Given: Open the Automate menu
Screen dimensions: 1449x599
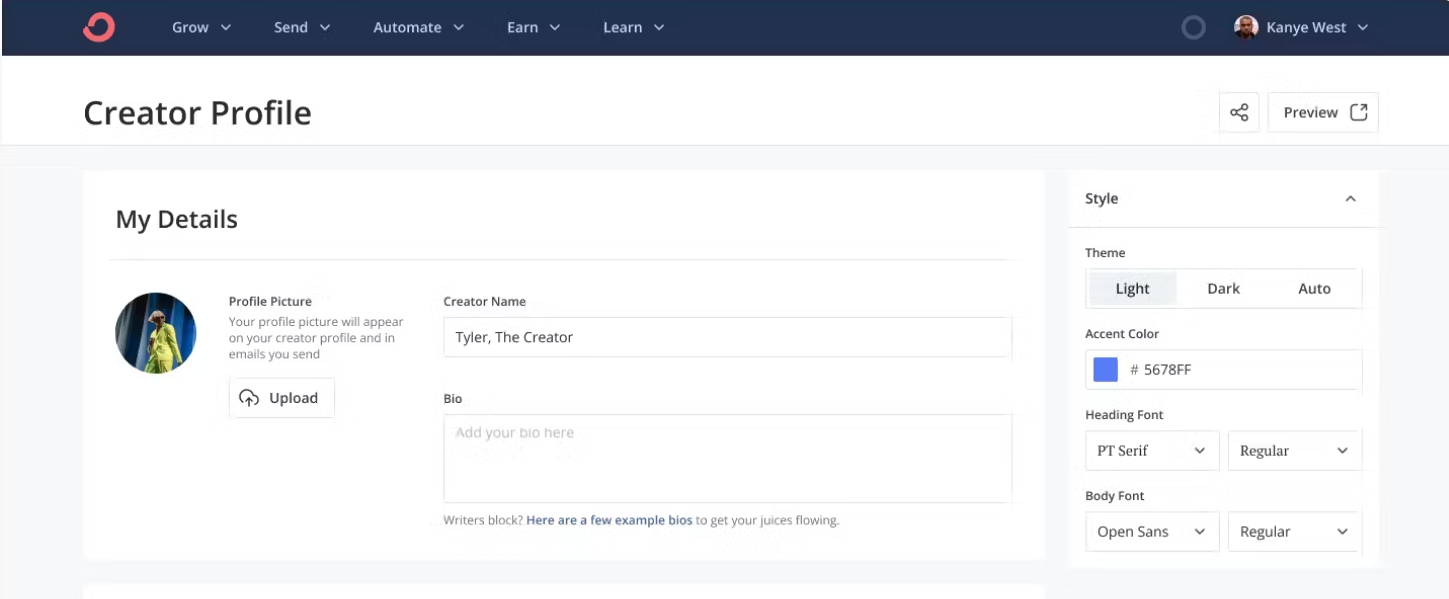Looking at the screenshot, I should pyautogui.click(x=417, y=27).
